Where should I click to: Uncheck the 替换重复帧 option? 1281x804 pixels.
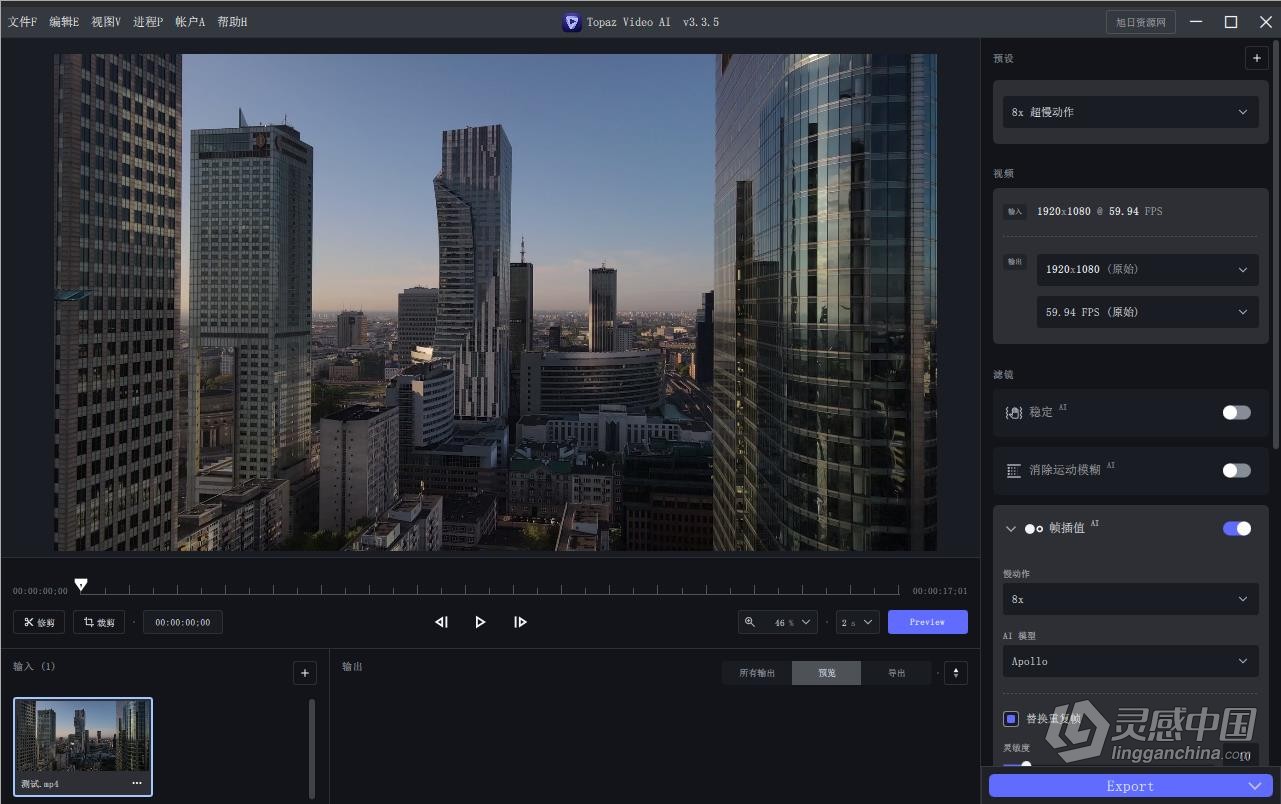tap(1010, 718)
